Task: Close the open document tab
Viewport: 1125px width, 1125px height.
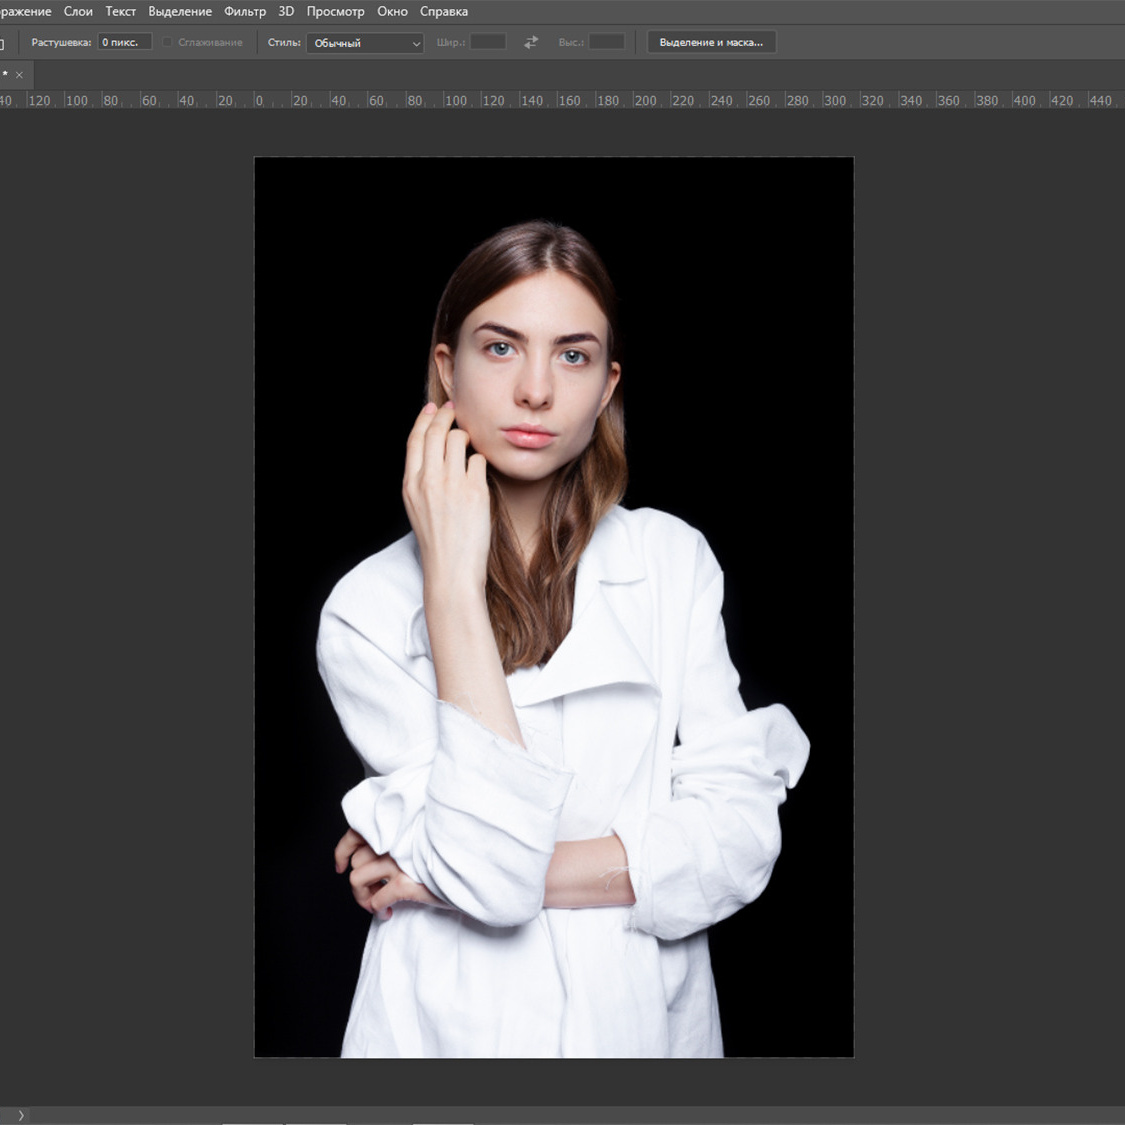Action: click(19, 75)
